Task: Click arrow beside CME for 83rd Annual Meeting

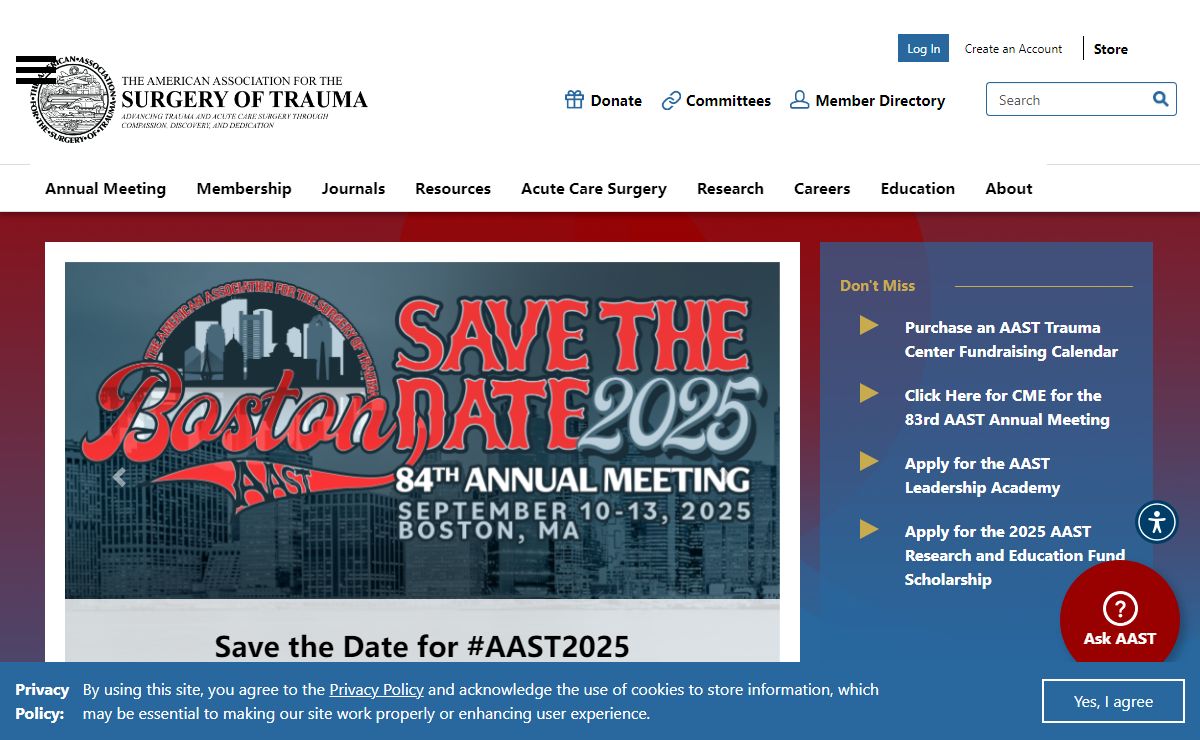Action: point(869,393)
